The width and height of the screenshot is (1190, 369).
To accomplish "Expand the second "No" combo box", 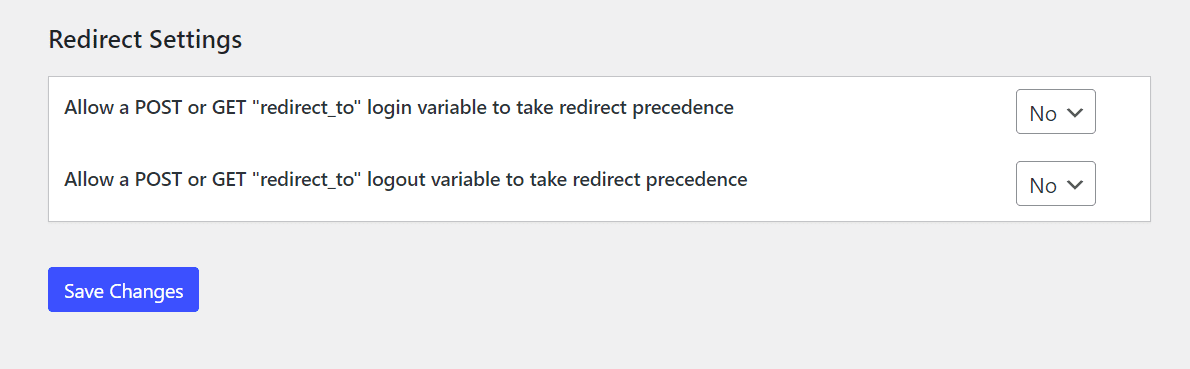I will tap(1055, 183).
